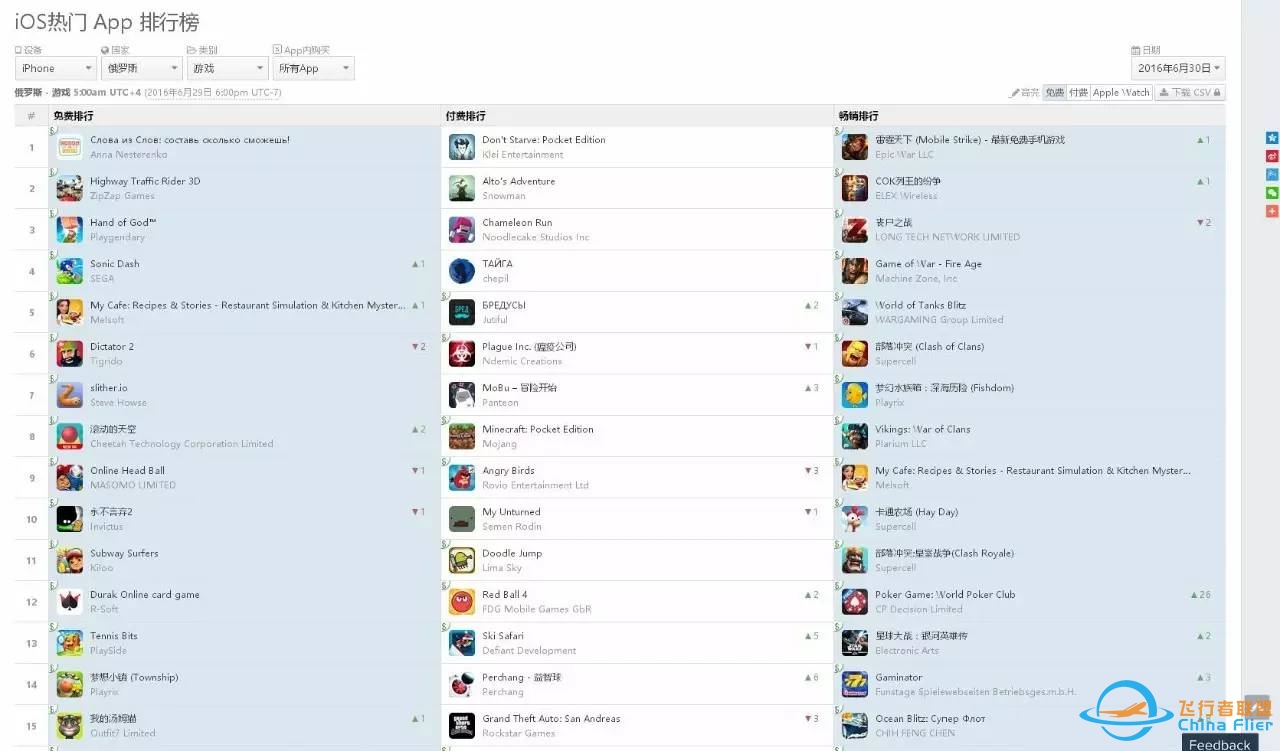Viewport: 1280px width, 751px height.
Task: Open the Vikings: War of Clans link
Action: 923,429
